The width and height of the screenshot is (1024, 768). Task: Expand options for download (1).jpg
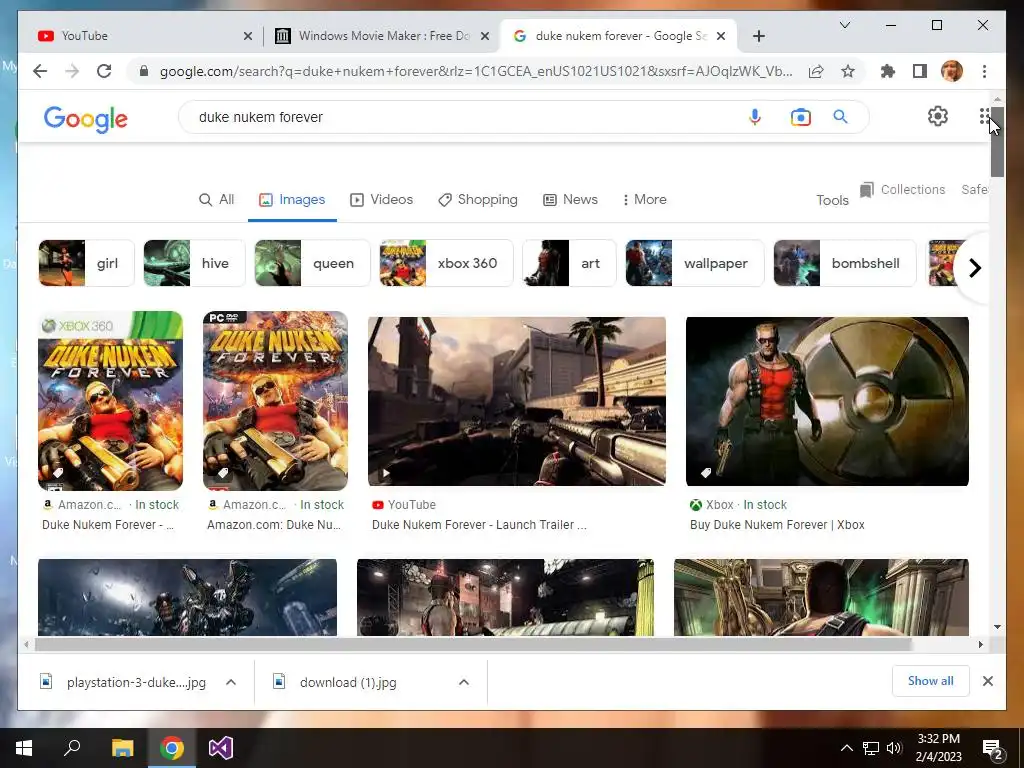(x=464, y=682)
